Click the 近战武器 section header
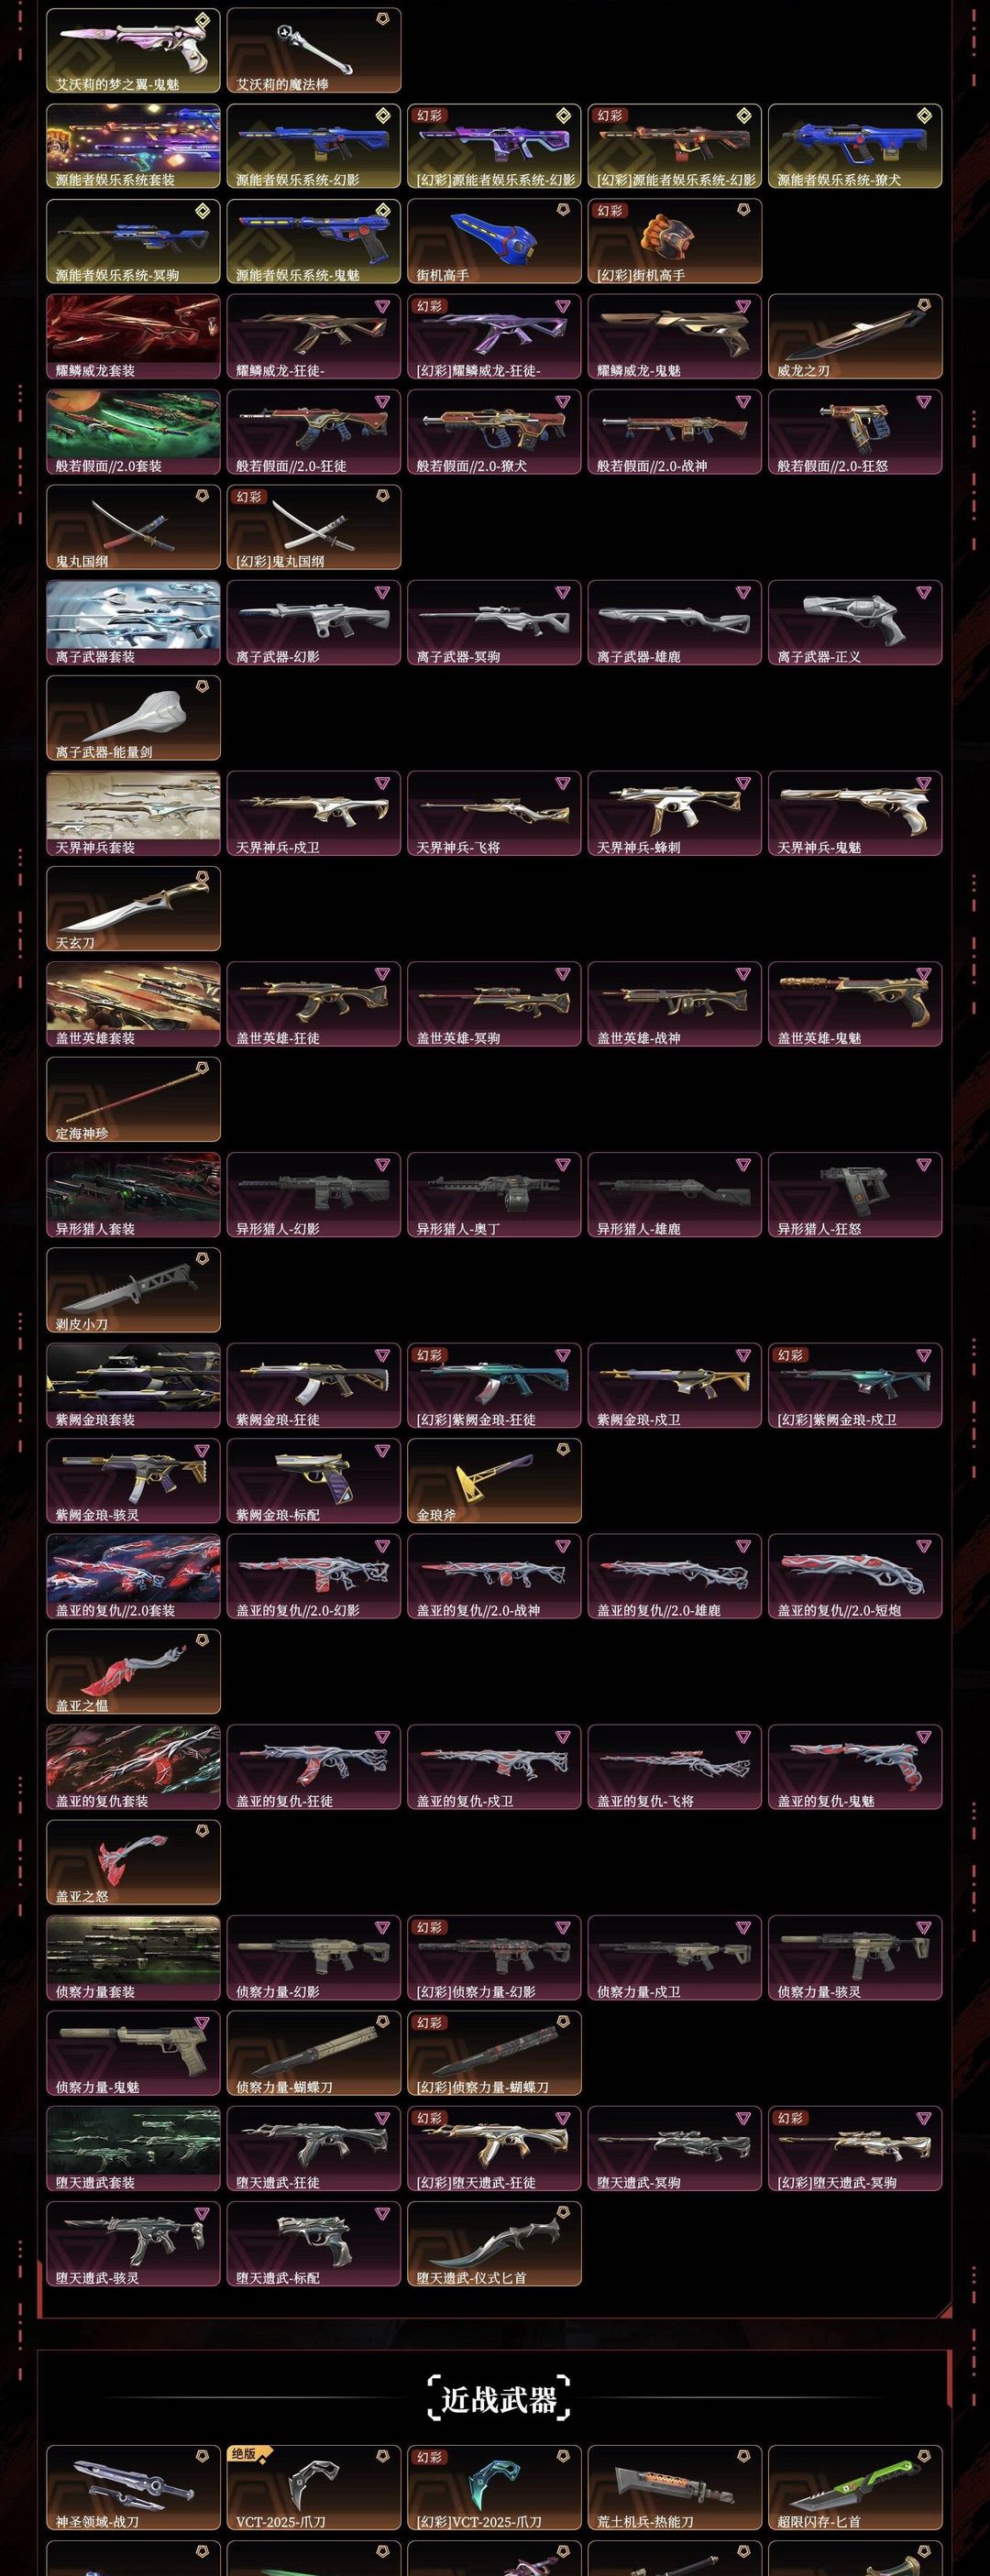 pos(498,2399)
